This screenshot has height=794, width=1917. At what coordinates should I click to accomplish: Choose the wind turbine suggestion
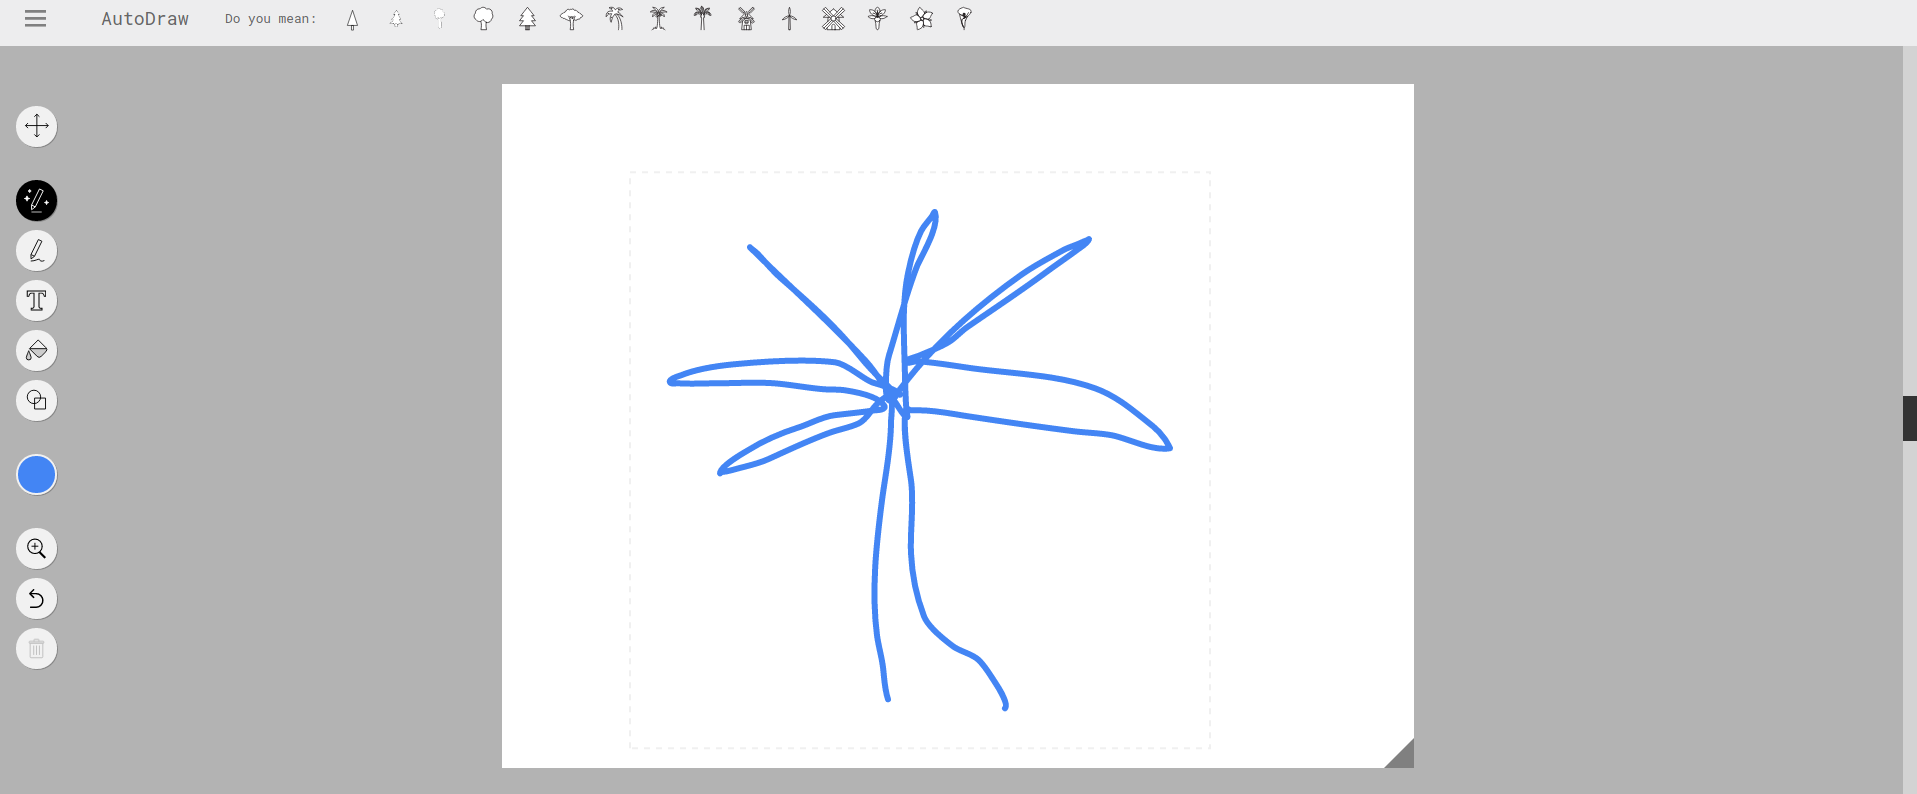[x=789, y=19]
